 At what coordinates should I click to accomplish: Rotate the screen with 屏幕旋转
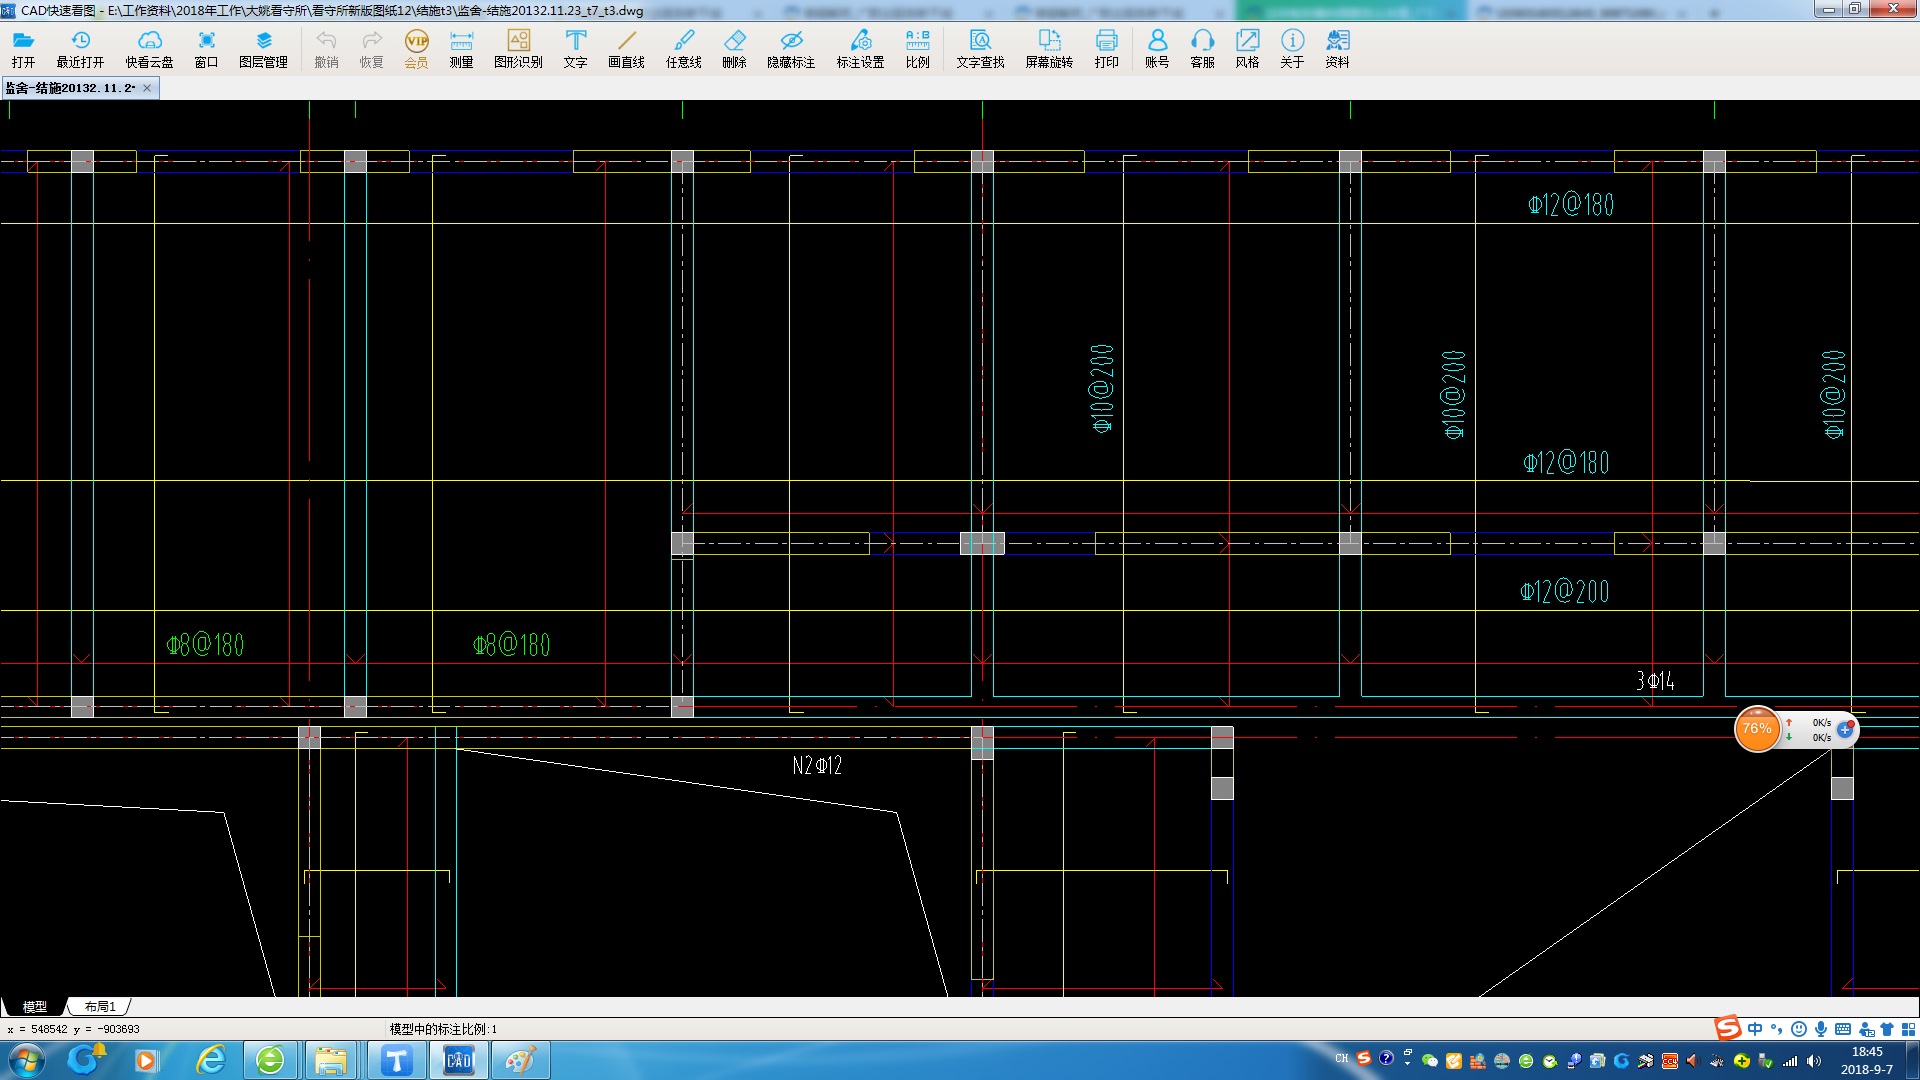pos(1049,48)
